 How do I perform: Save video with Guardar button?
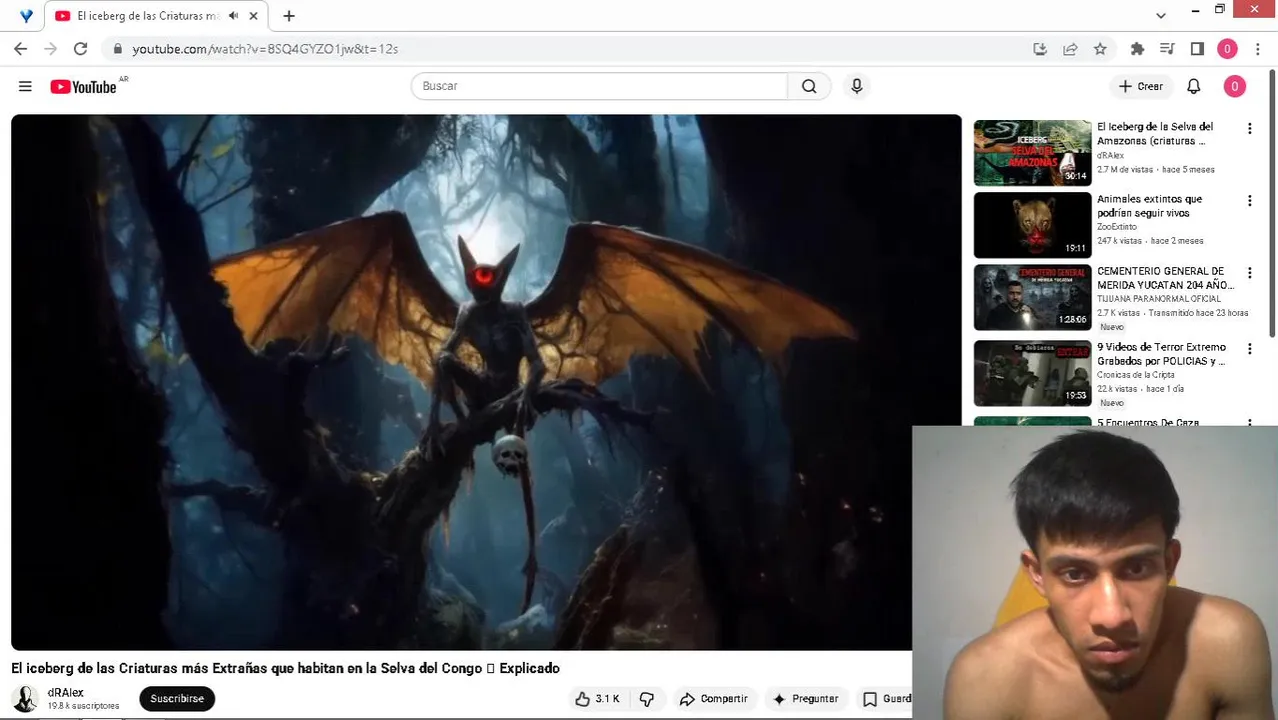point(886,699)
